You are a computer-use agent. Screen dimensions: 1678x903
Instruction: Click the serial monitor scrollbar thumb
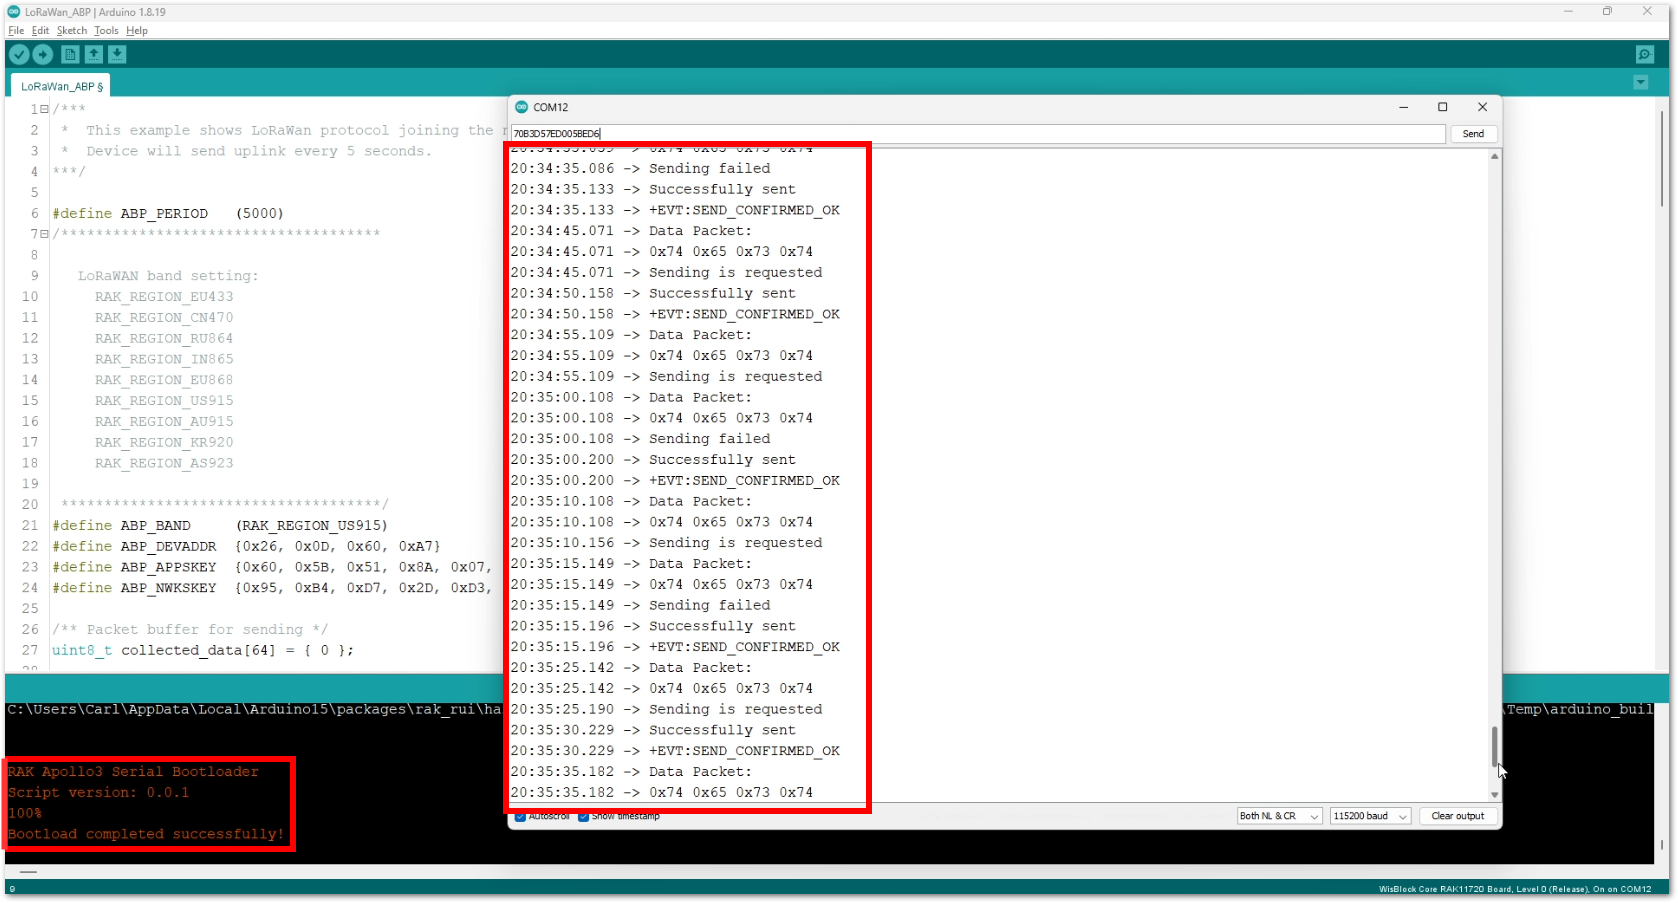click(x=1495, y=746)
